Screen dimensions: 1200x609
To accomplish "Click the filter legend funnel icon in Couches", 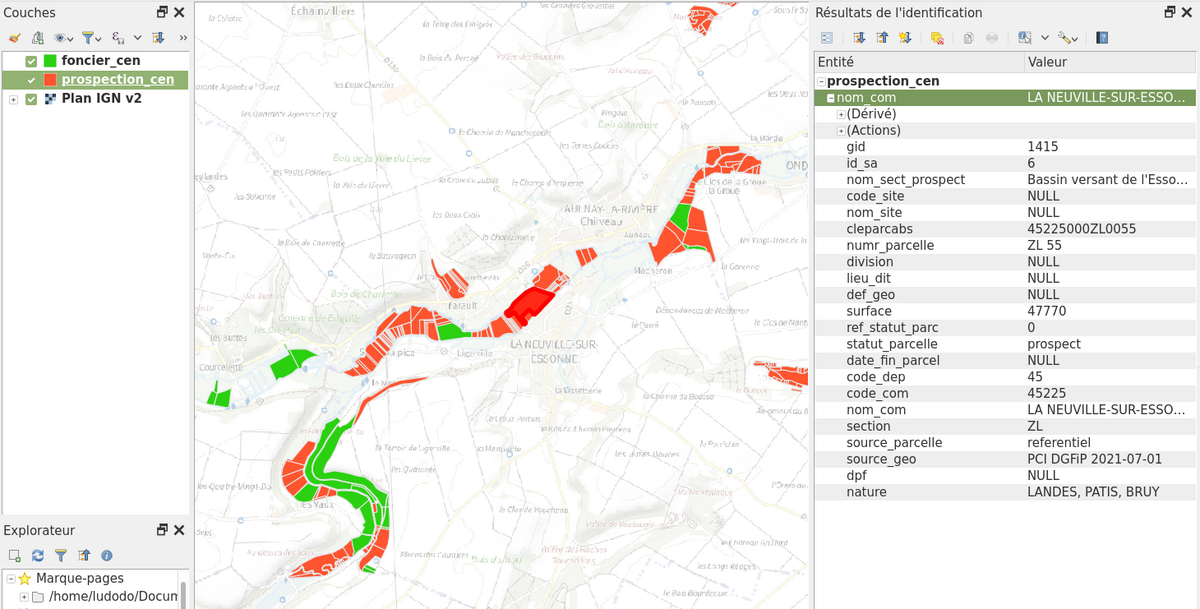I will click(x=89, y=38).
